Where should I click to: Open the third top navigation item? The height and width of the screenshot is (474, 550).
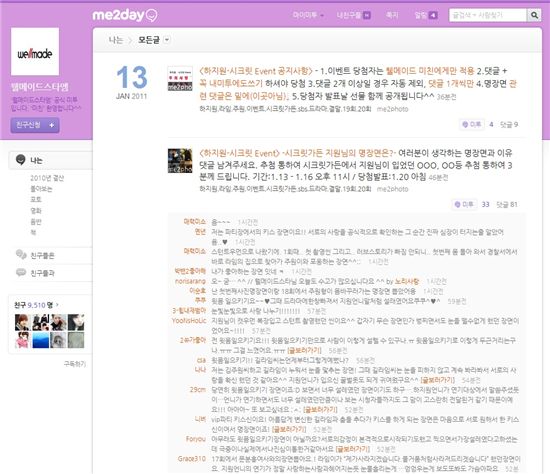coord(392,15)
